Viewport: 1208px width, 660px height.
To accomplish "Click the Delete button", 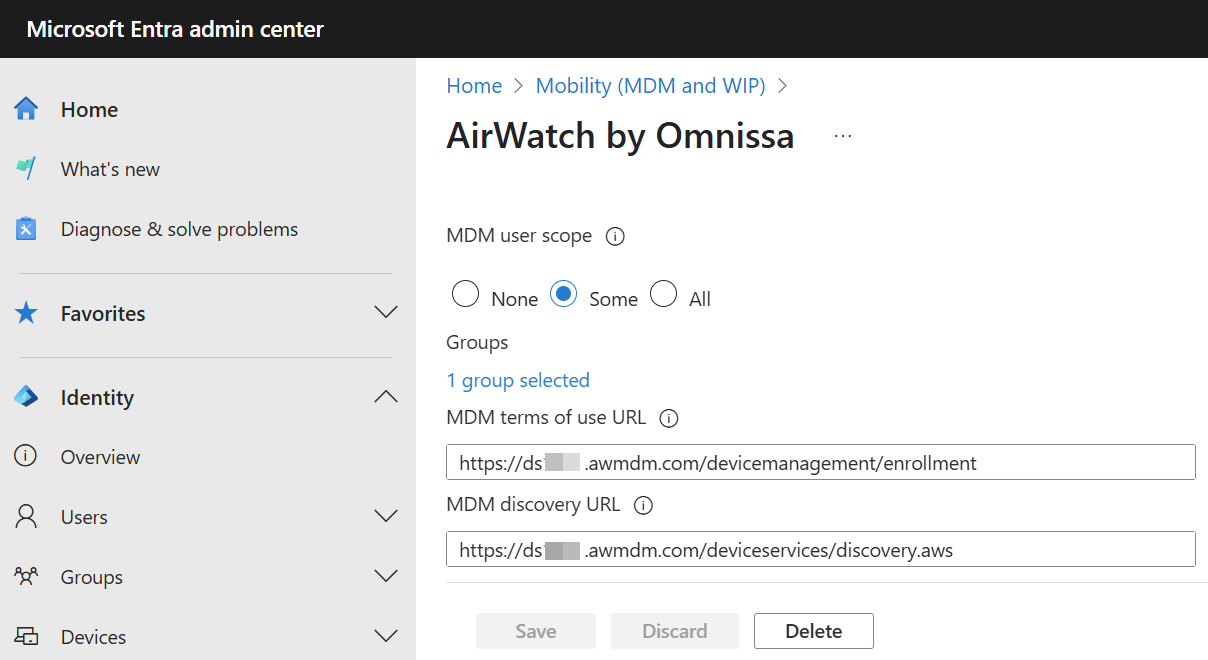I will (x=814, y=631).
